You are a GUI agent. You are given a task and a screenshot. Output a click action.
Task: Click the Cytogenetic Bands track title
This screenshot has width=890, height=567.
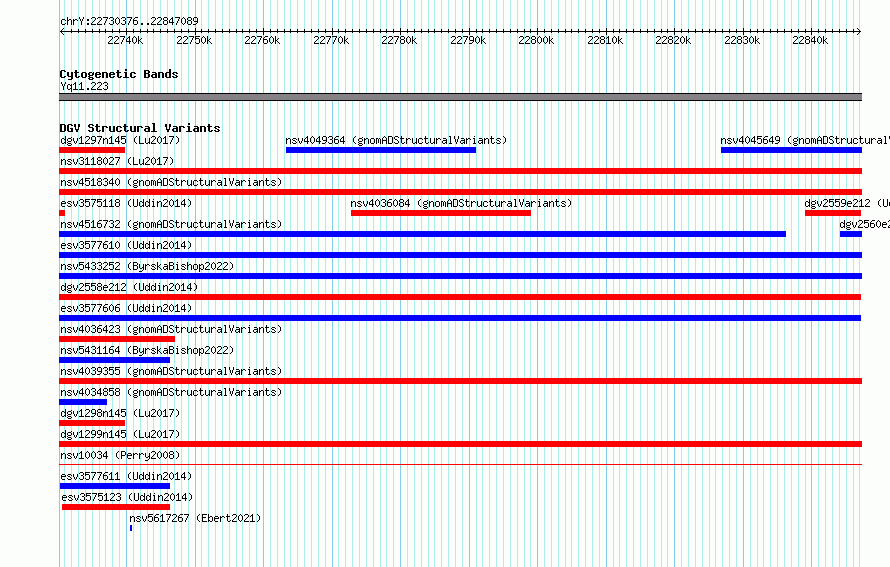pos(119,74)
